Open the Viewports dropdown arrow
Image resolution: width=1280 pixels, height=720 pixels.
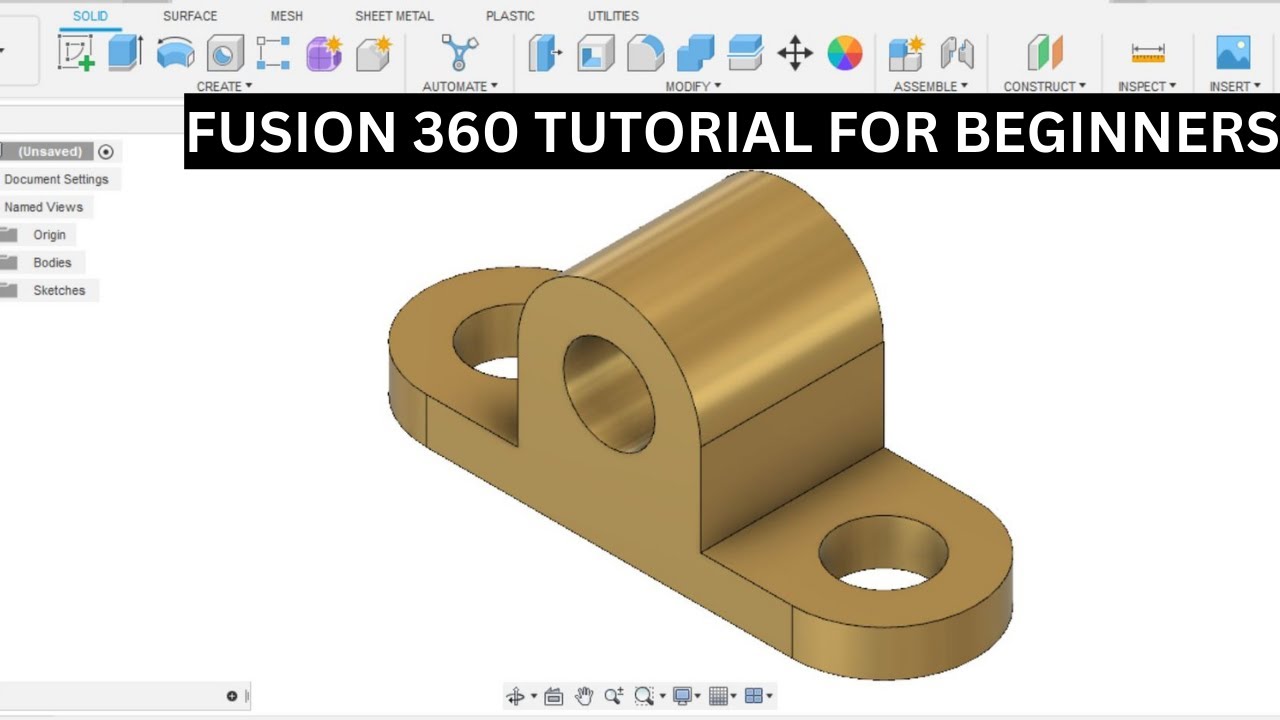pyautogui.click(x=770, y=697)
